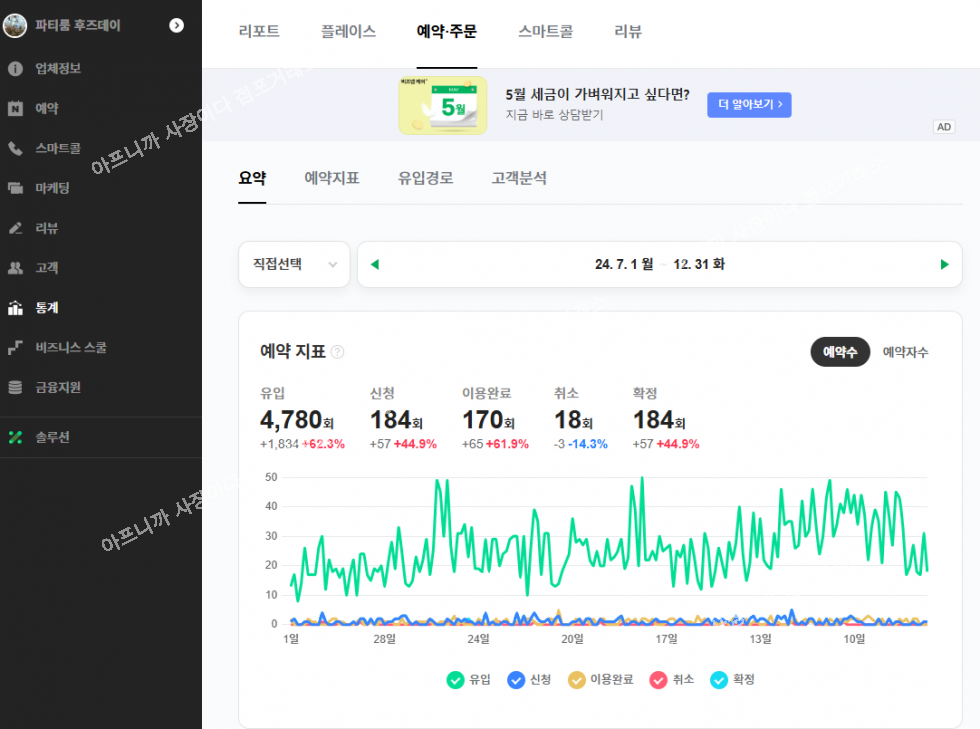This screenshot has height=729, width=980.
Task: Click the date range 24.7.1 – 12.31 field
Action: pos(659,265)
